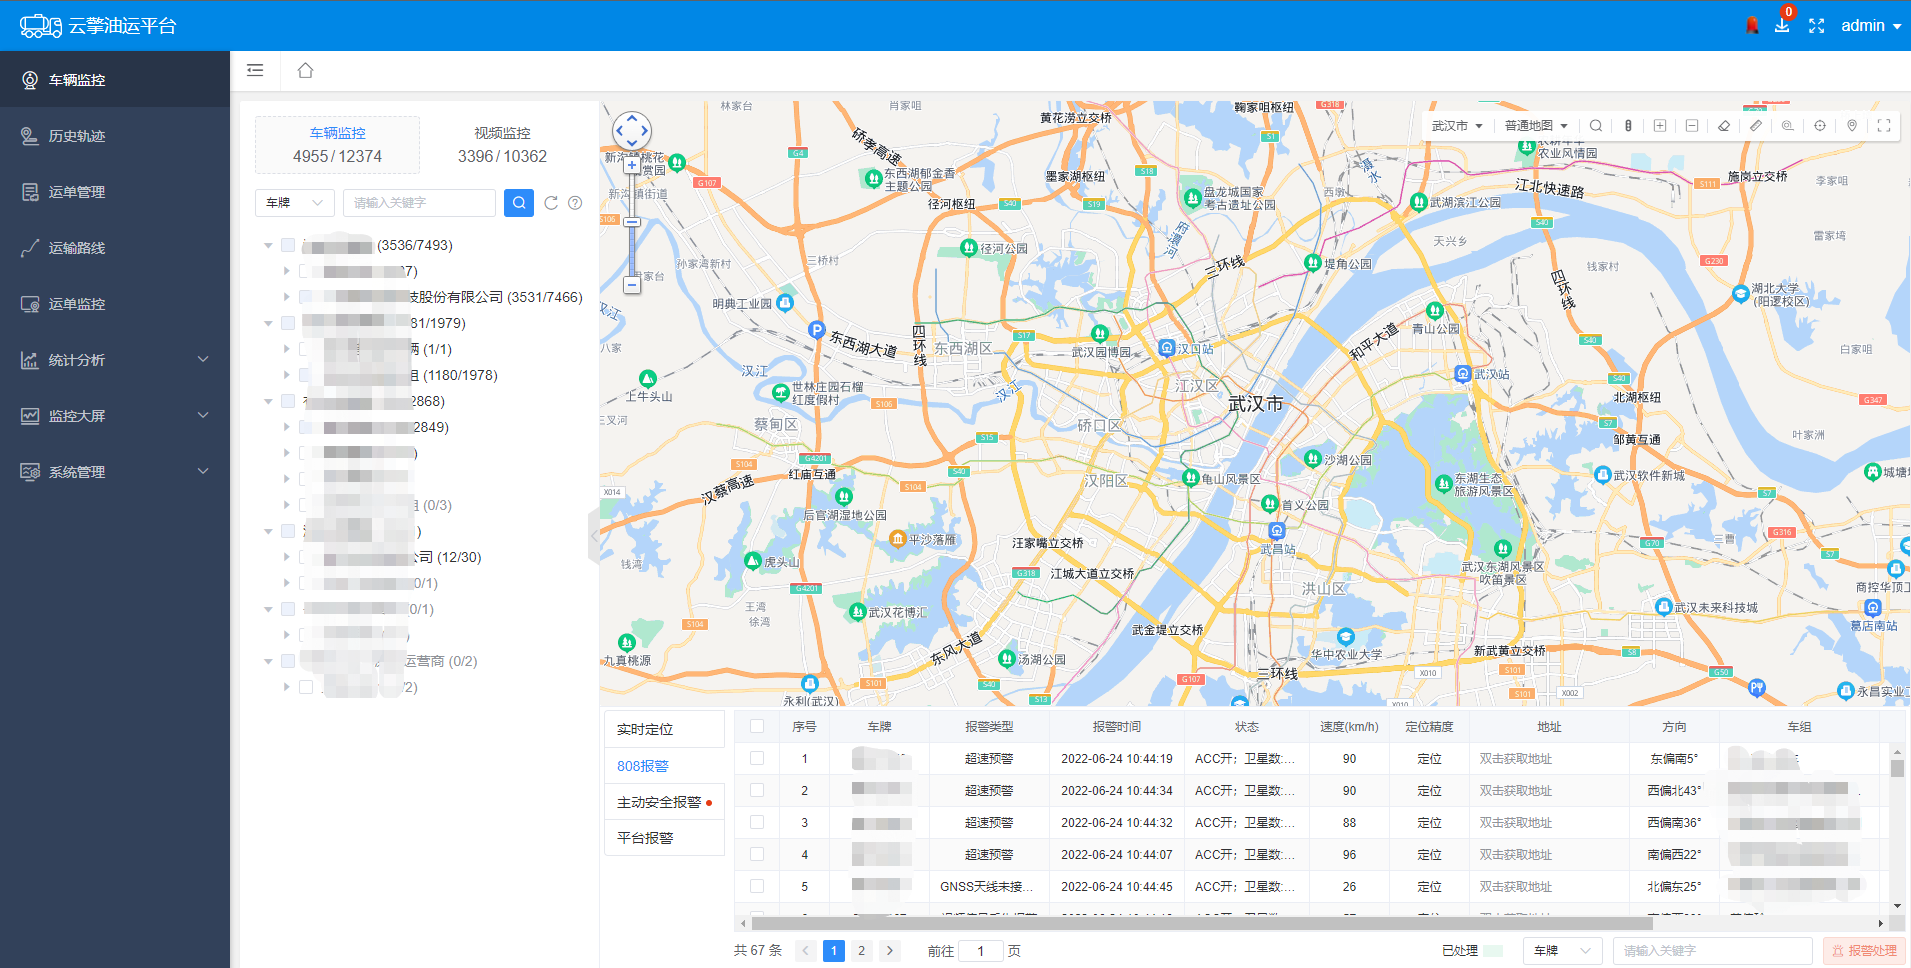
Task: Tick the first vehicle group tree checkbox
Action: pyautogui.click(x=288, y=245)
